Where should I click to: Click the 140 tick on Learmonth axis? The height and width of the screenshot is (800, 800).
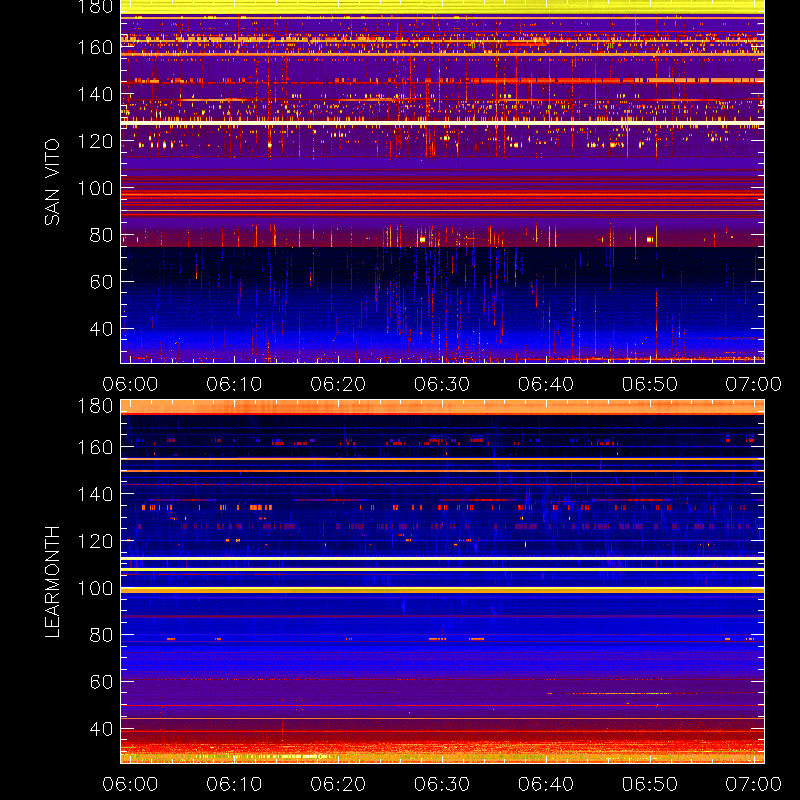pos(95,494)
